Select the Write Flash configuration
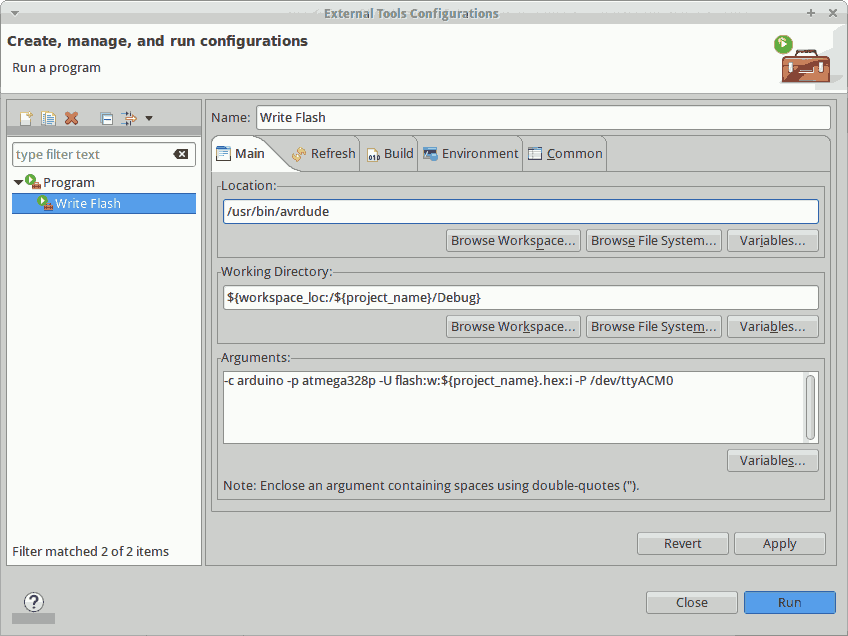This screenshot has width=848, height=636. point(87,203)
